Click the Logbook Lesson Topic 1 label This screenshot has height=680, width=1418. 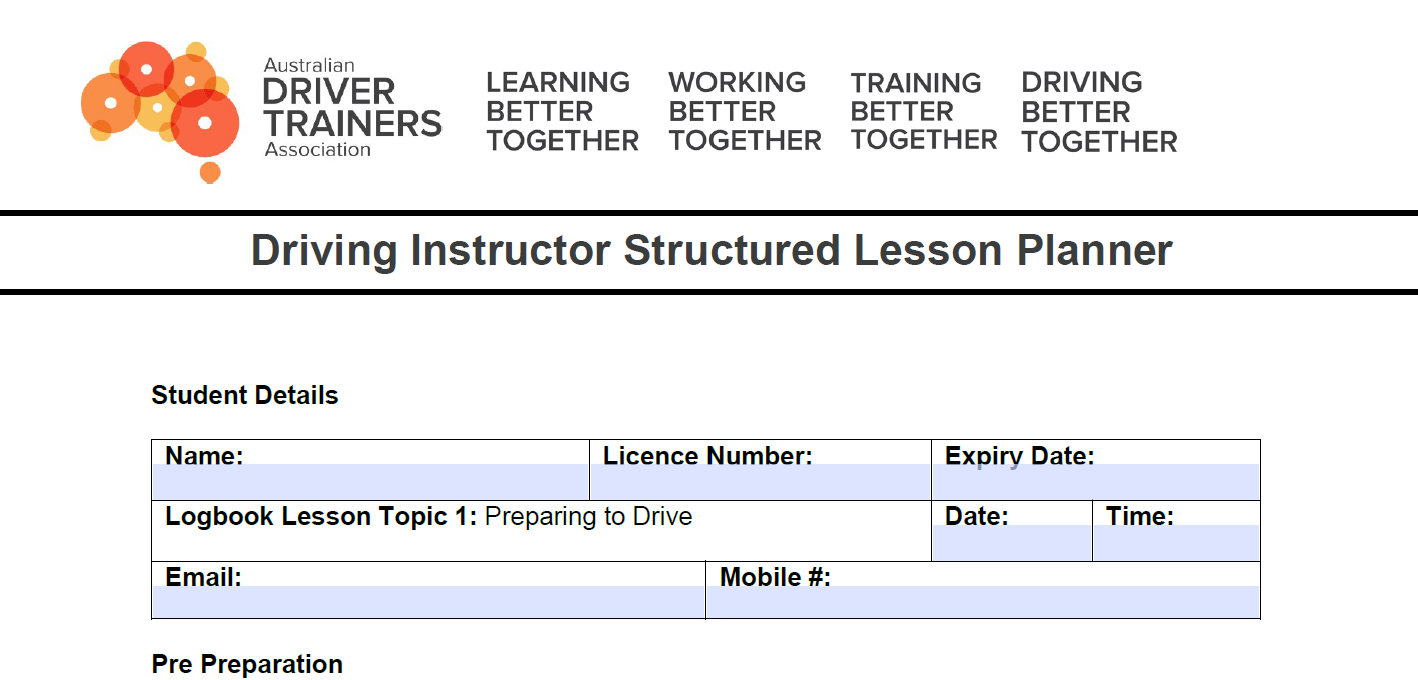(x=321, y=517)
